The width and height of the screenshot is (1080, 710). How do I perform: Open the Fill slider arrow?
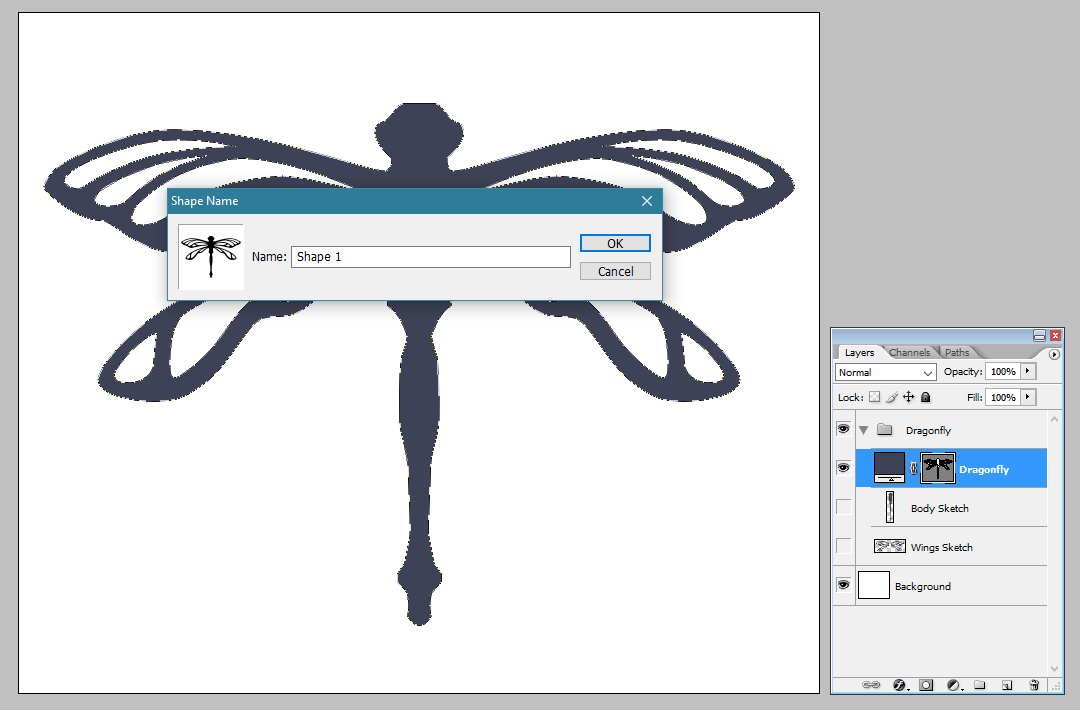(1028, 397)
